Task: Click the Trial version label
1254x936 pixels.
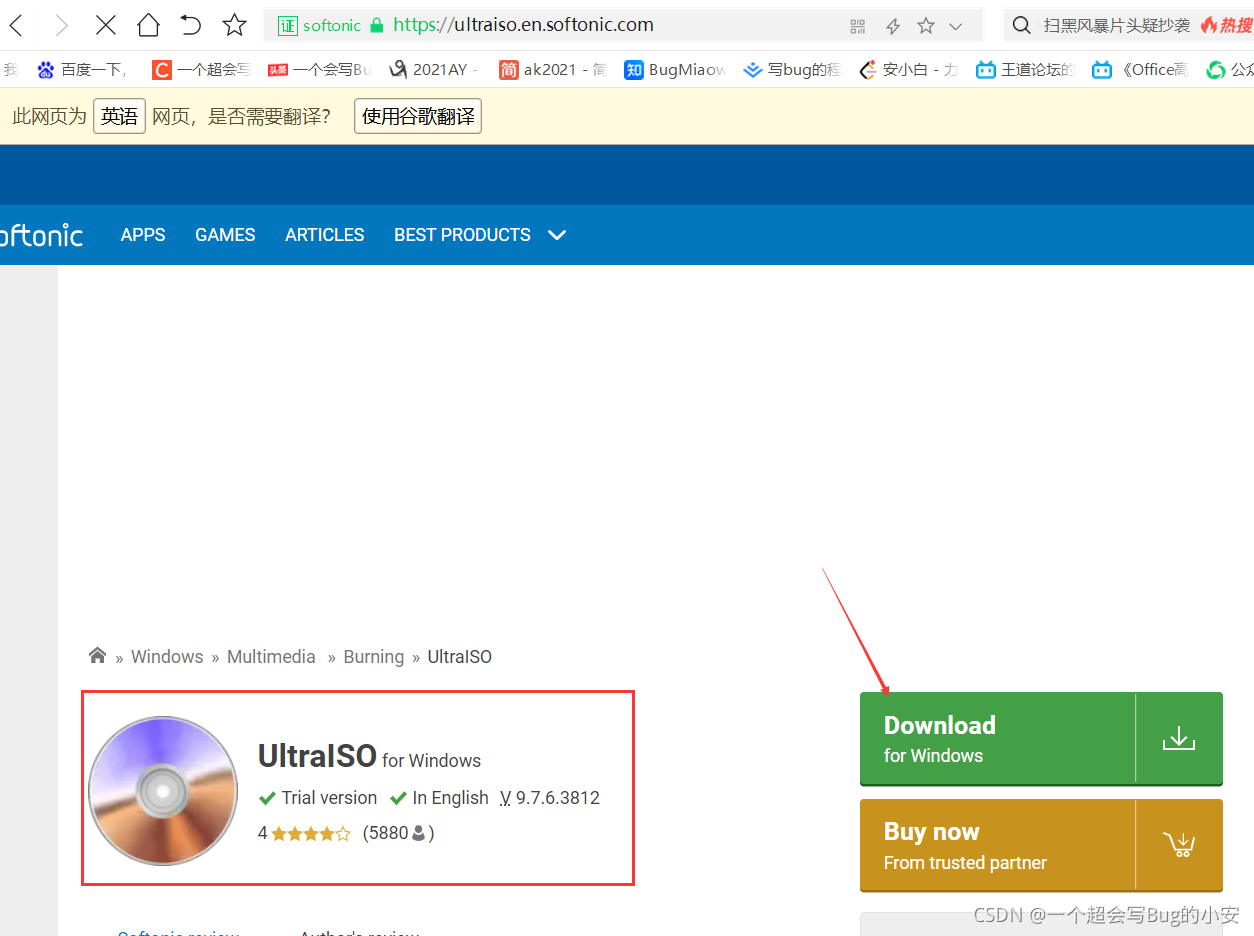Action: click(318, 798)
